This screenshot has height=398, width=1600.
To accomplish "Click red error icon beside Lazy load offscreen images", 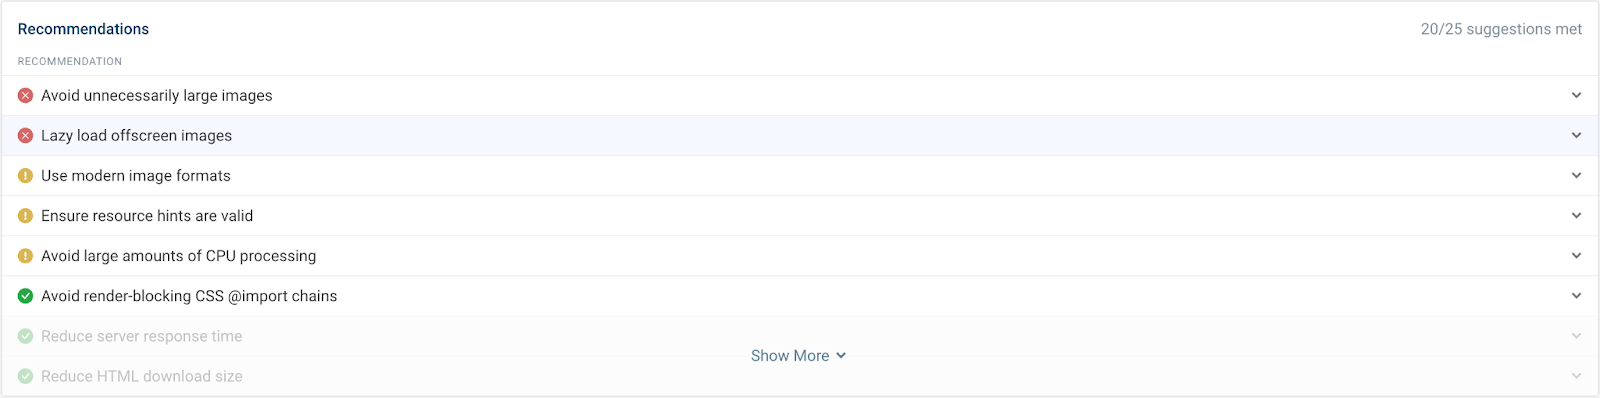I will 26,136.
